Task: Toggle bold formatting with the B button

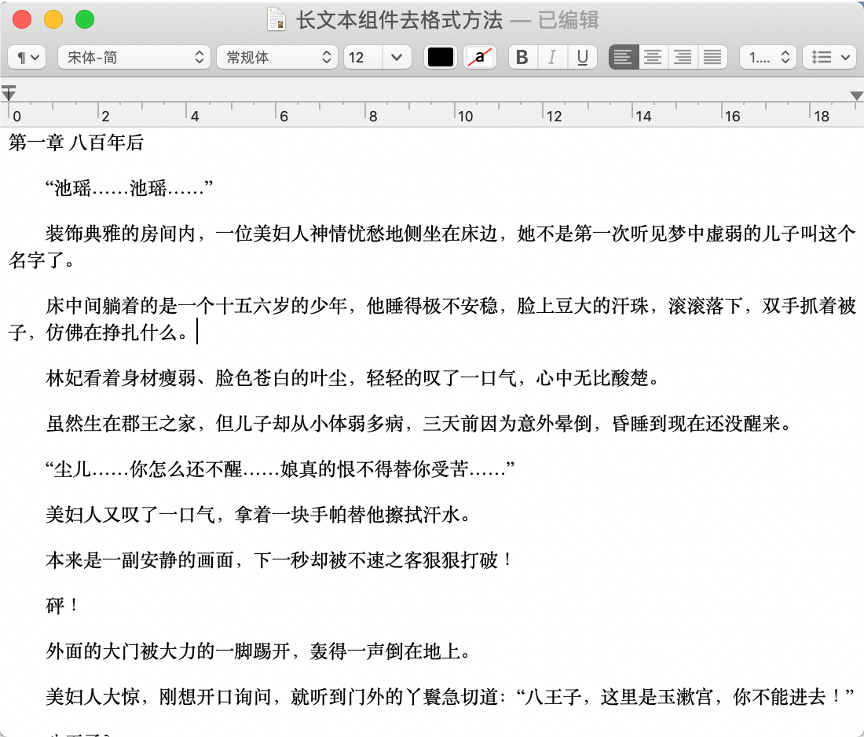Action: click(x=521, y=57)
